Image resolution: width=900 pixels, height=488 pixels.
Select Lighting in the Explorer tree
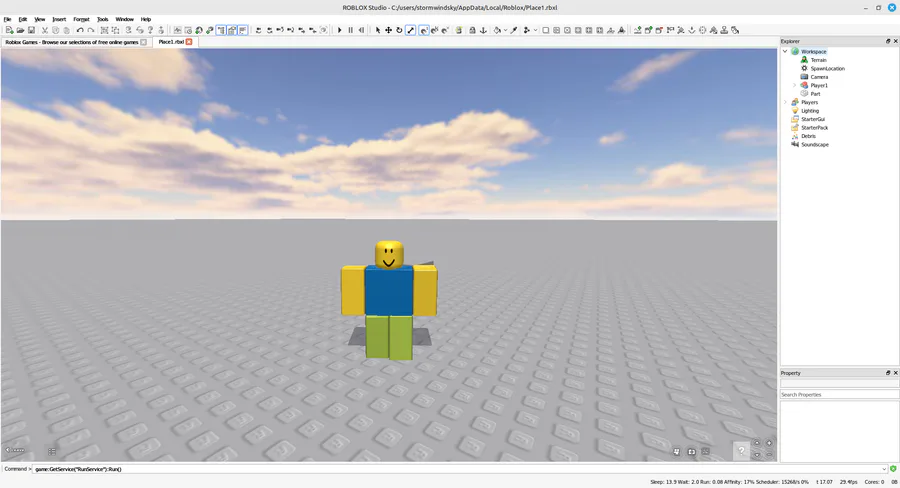coord(810,111)
